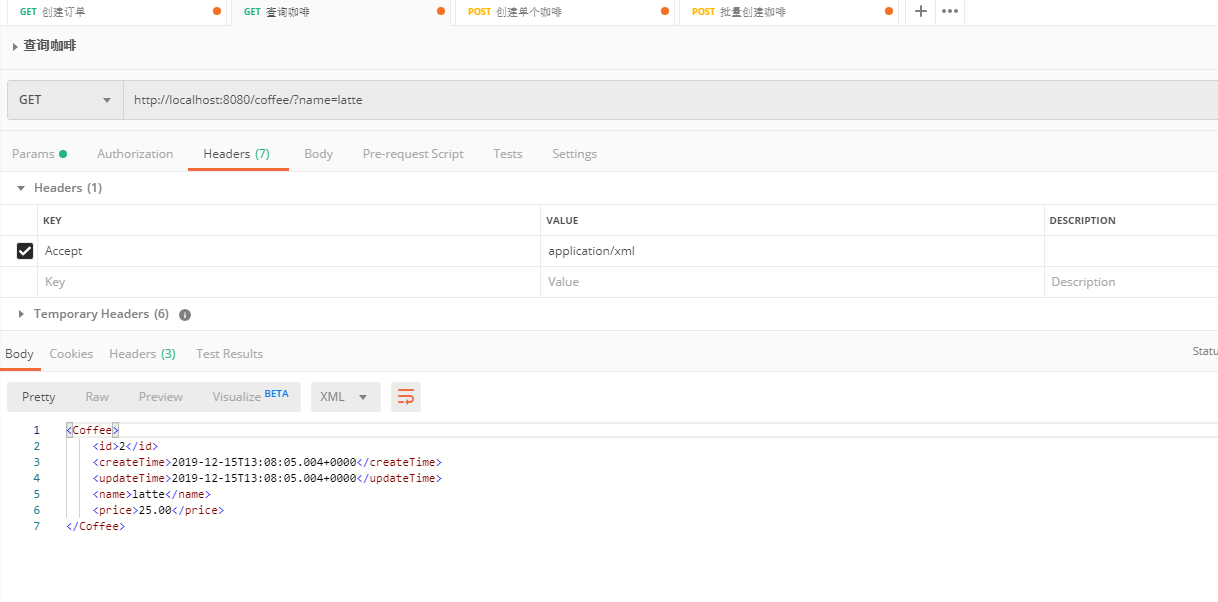Open the Tests tab
The image size is (1218, 602).
[508, 154]
